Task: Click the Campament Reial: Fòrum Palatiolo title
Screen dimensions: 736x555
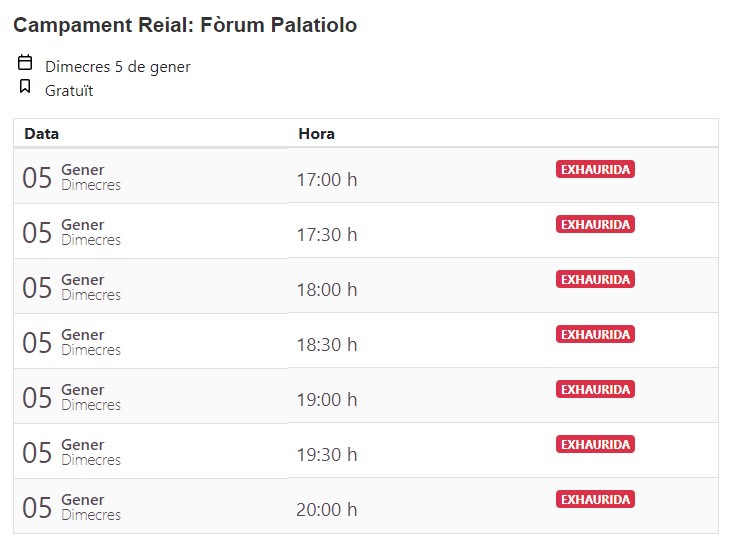Action: pos(185,25)
